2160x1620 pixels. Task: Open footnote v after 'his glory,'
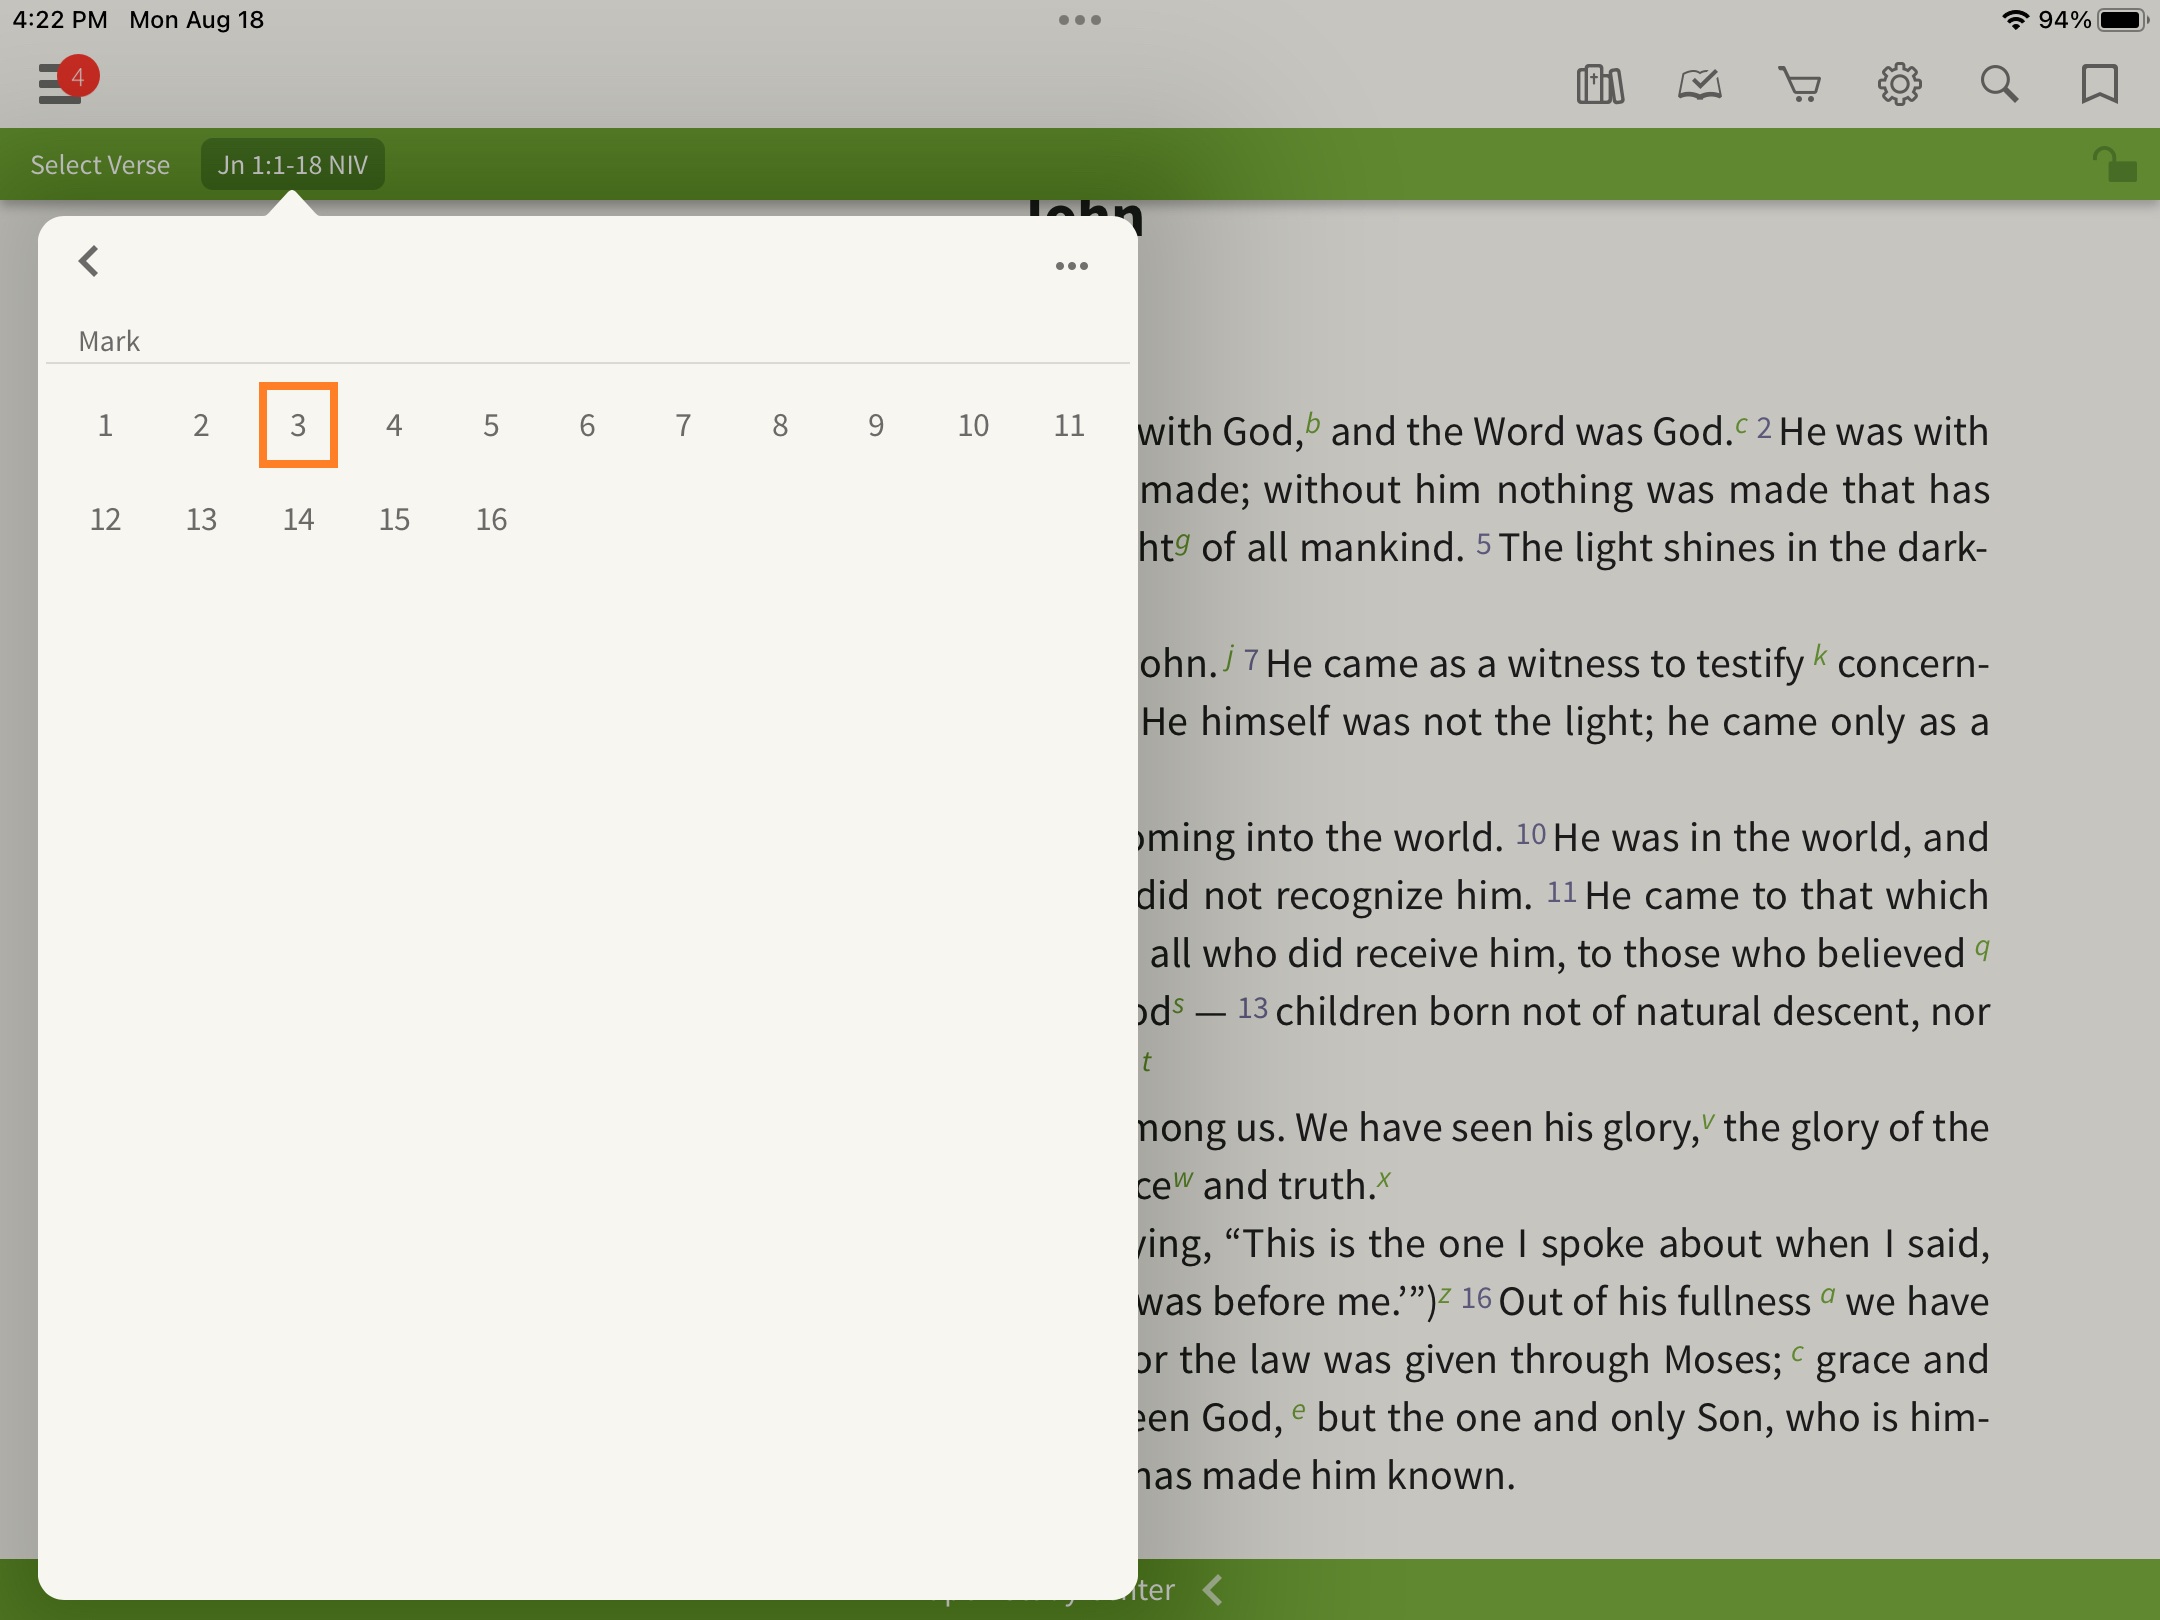pos(1708,1120)
